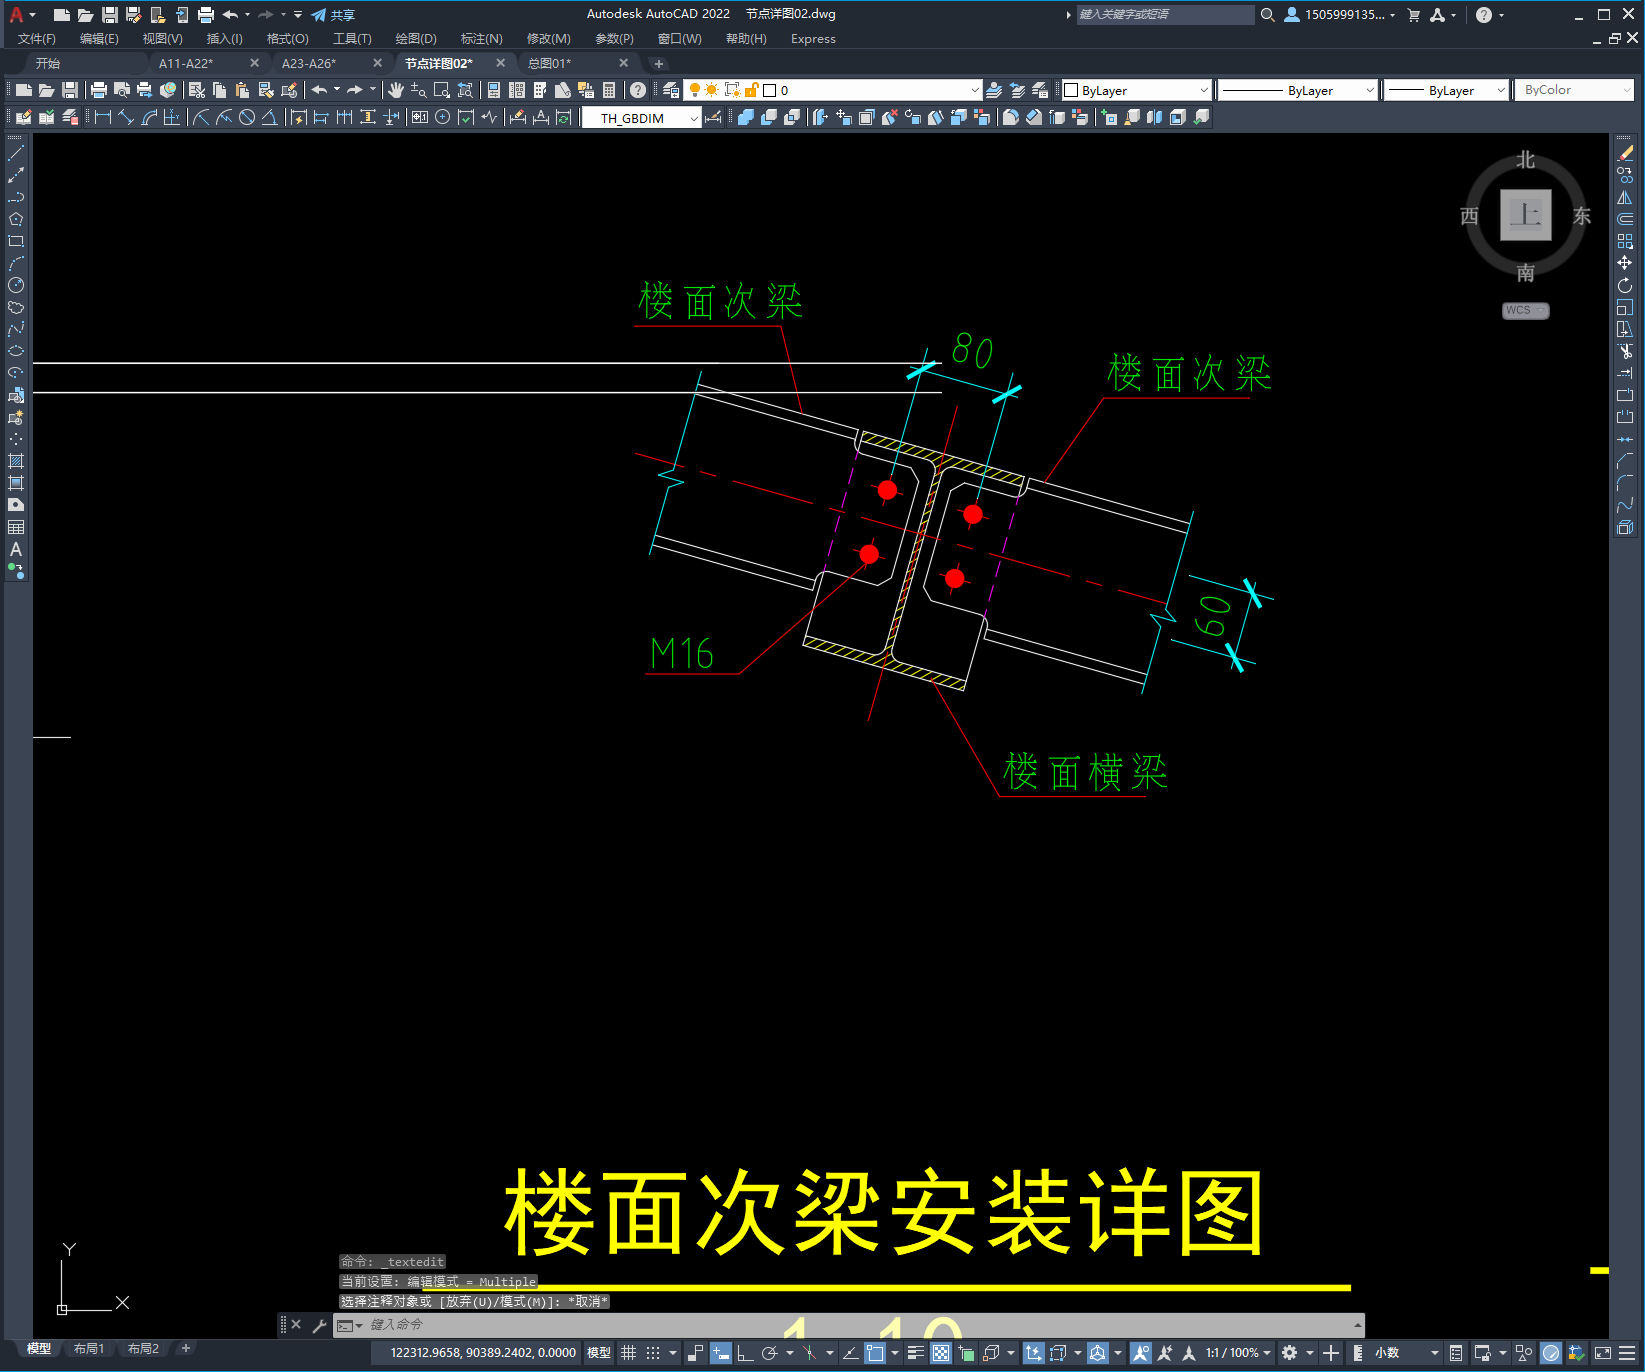
Task: Switch to the 布局1 layout tab
Action: pos(89,1349)
